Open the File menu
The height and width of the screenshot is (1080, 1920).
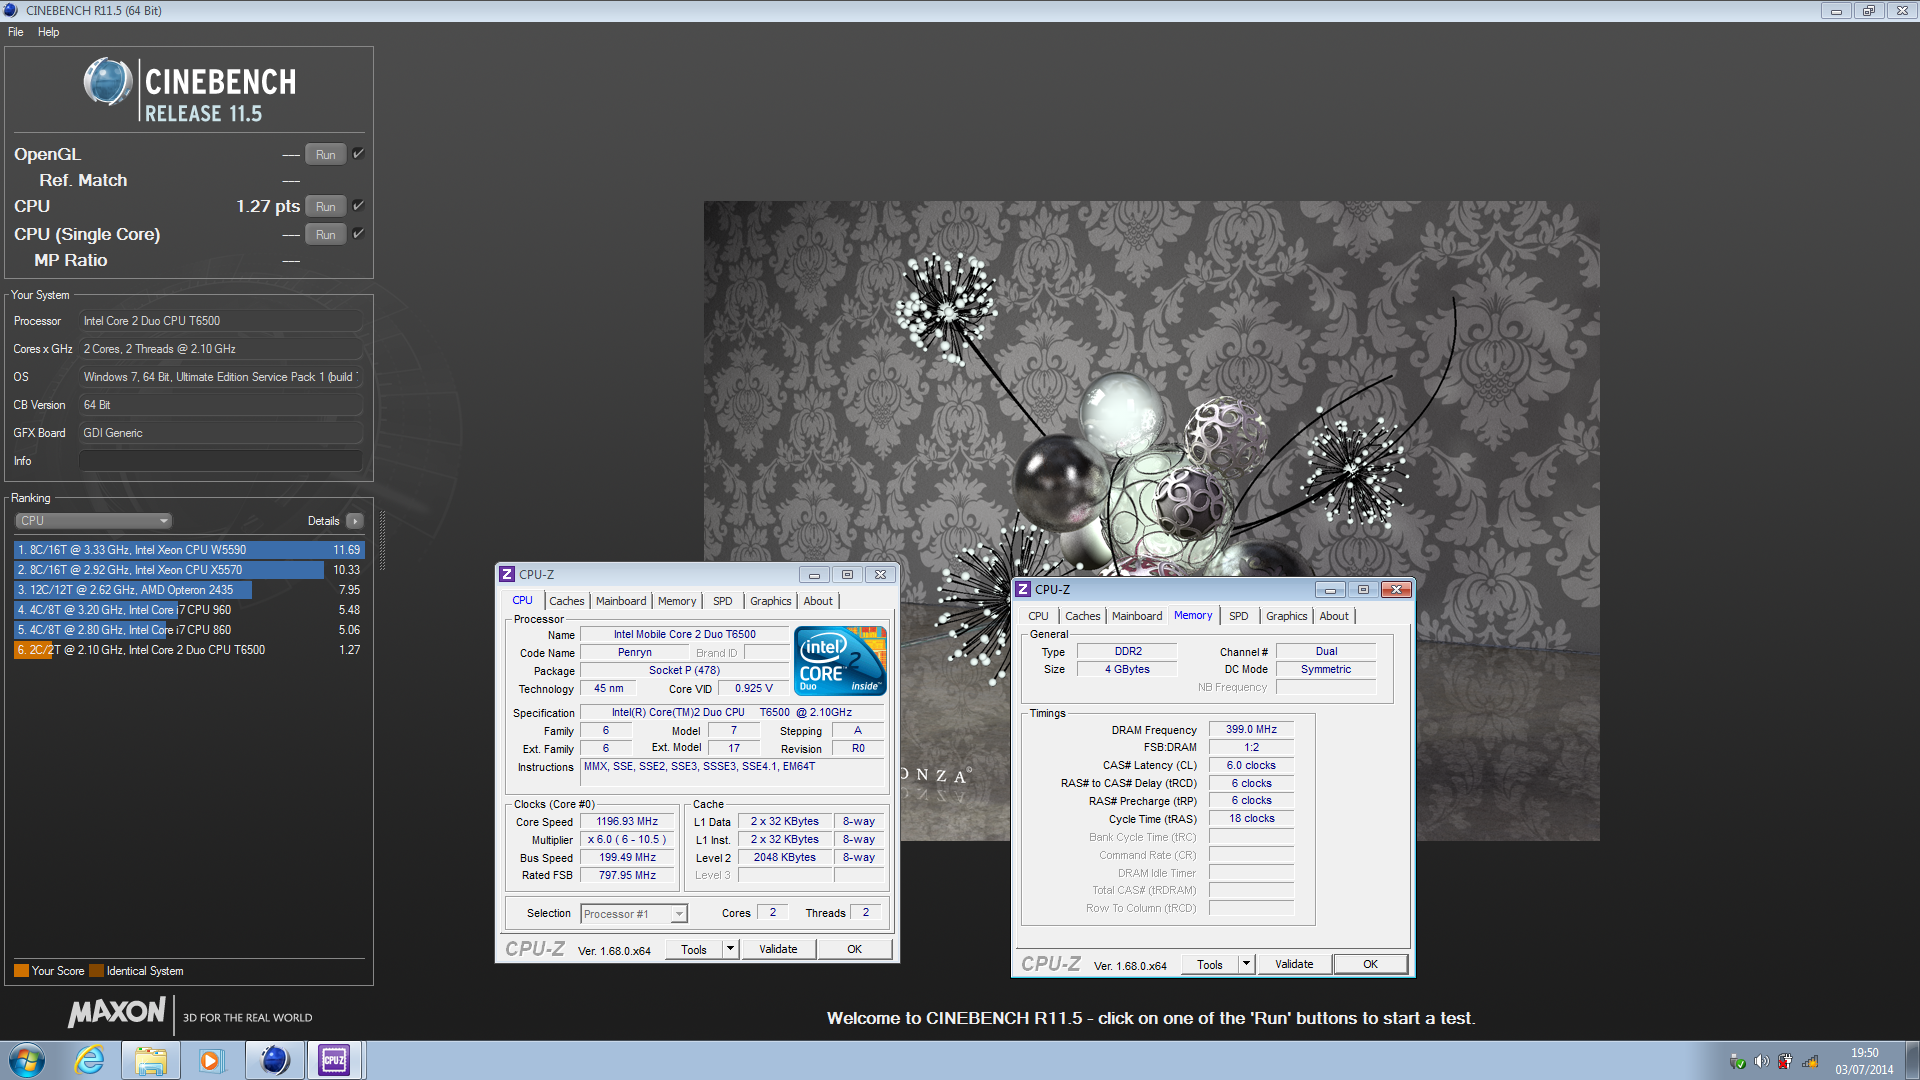(16, 32)
